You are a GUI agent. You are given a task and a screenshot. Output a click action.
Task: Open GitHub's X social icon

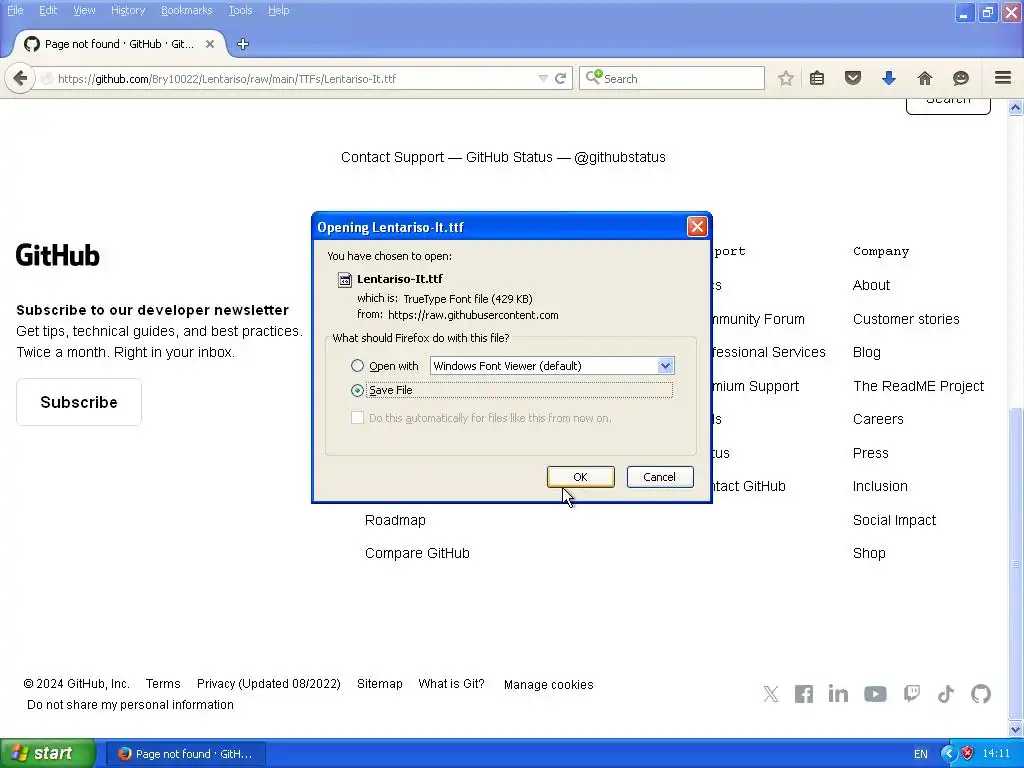pos(771,694)
